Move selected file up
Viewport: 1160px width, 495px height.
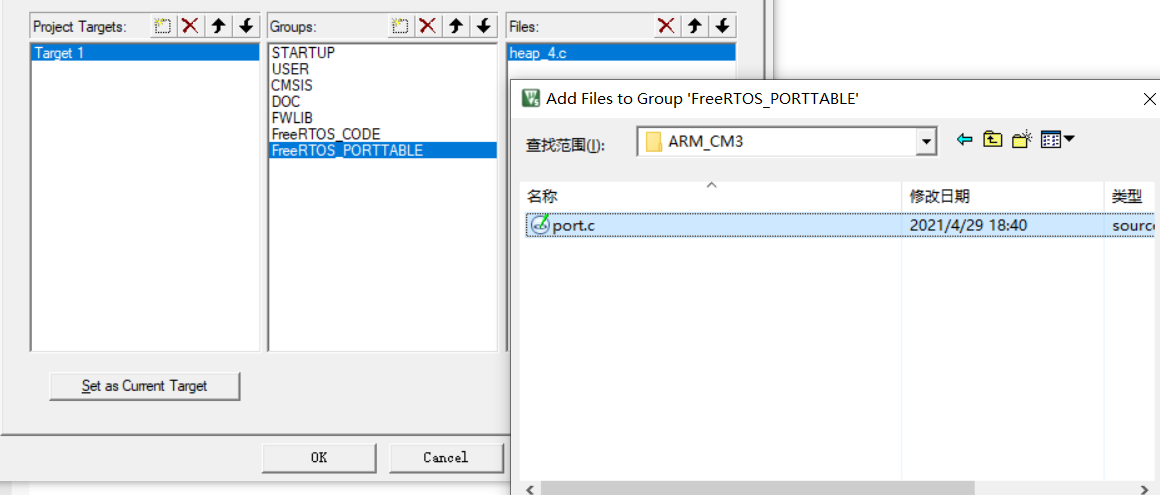pos(695,27)
